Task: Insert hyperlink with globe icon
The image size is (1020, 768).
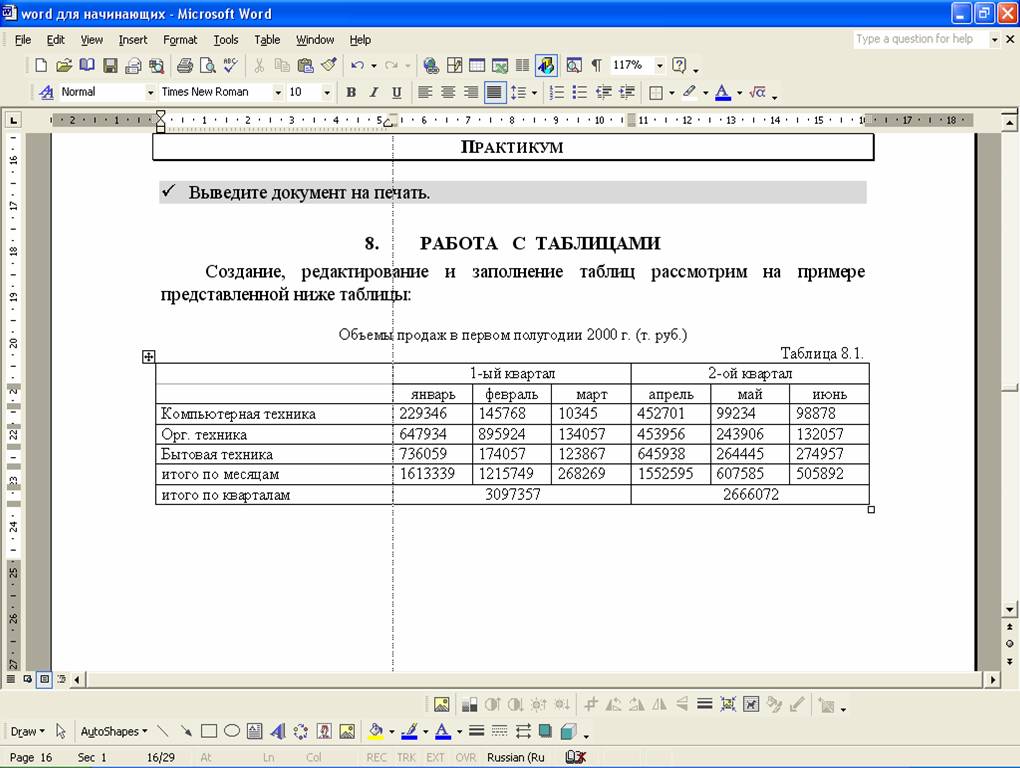Action: [430, 65]
